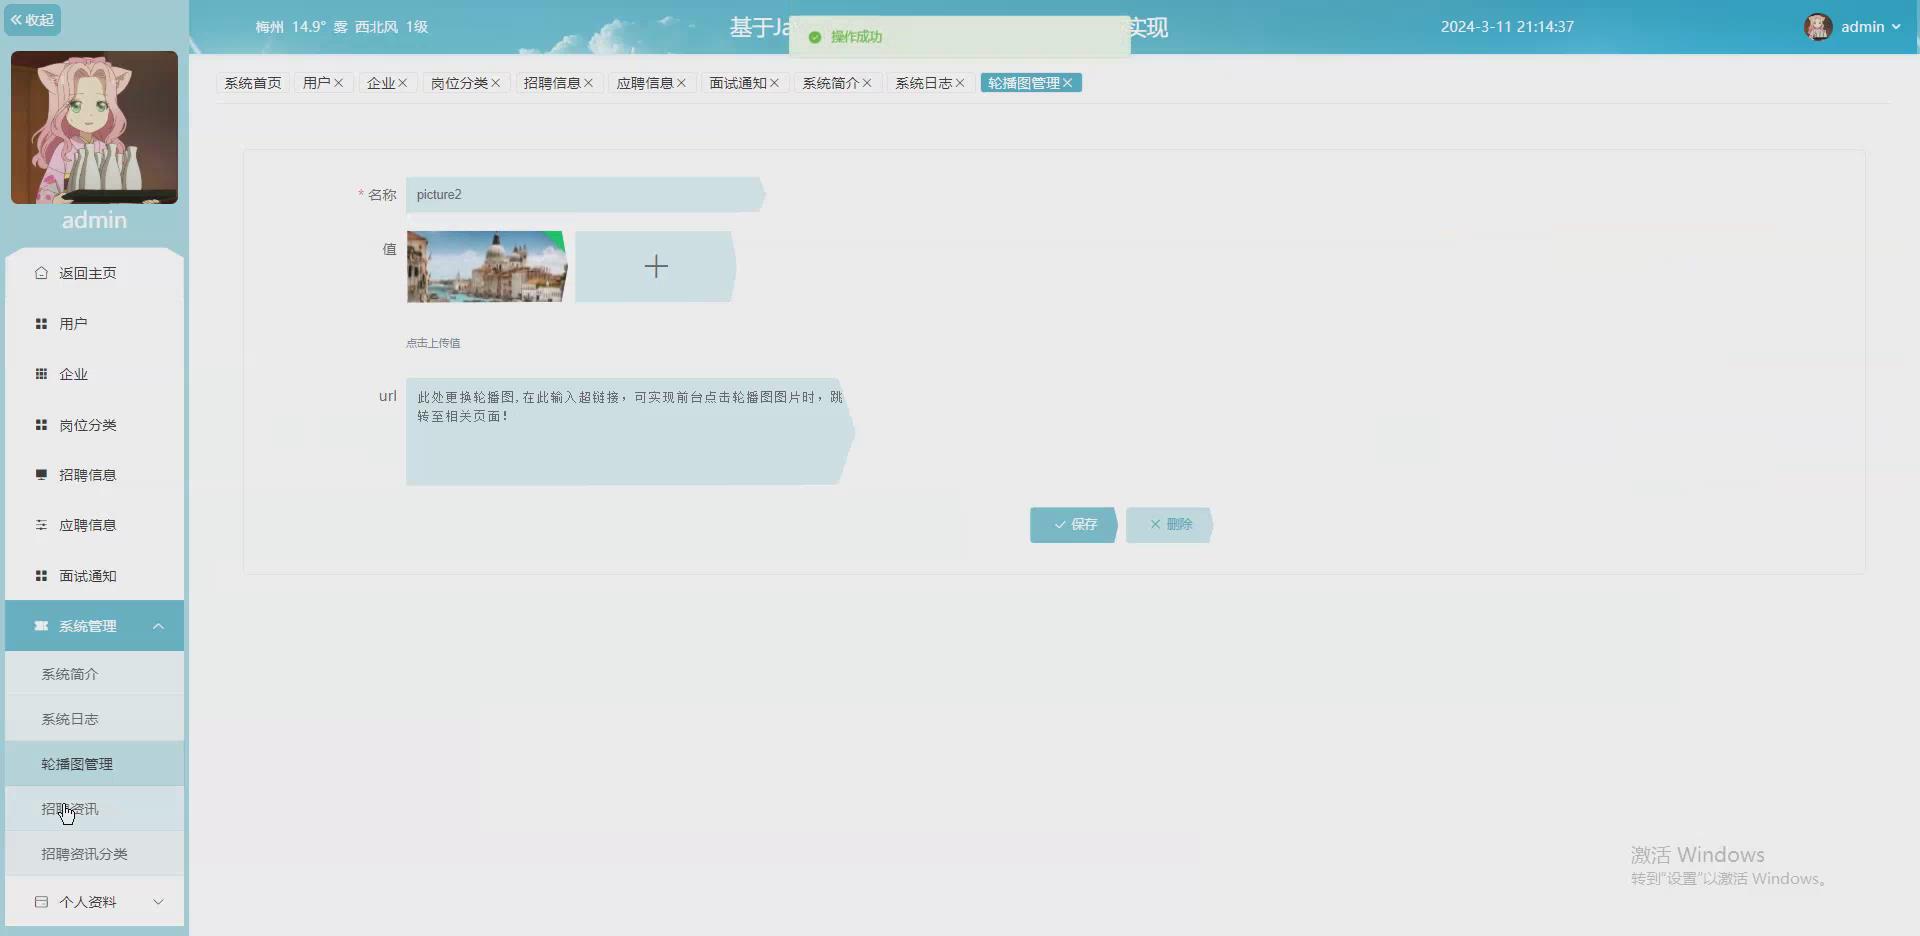Close the 应聘信息 tab

682,83
